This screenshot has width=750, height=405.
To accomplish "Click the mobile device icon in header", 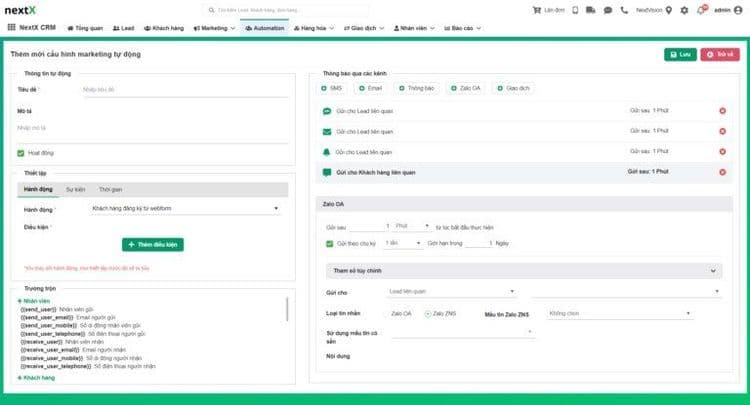I will [x=575, y=10].
